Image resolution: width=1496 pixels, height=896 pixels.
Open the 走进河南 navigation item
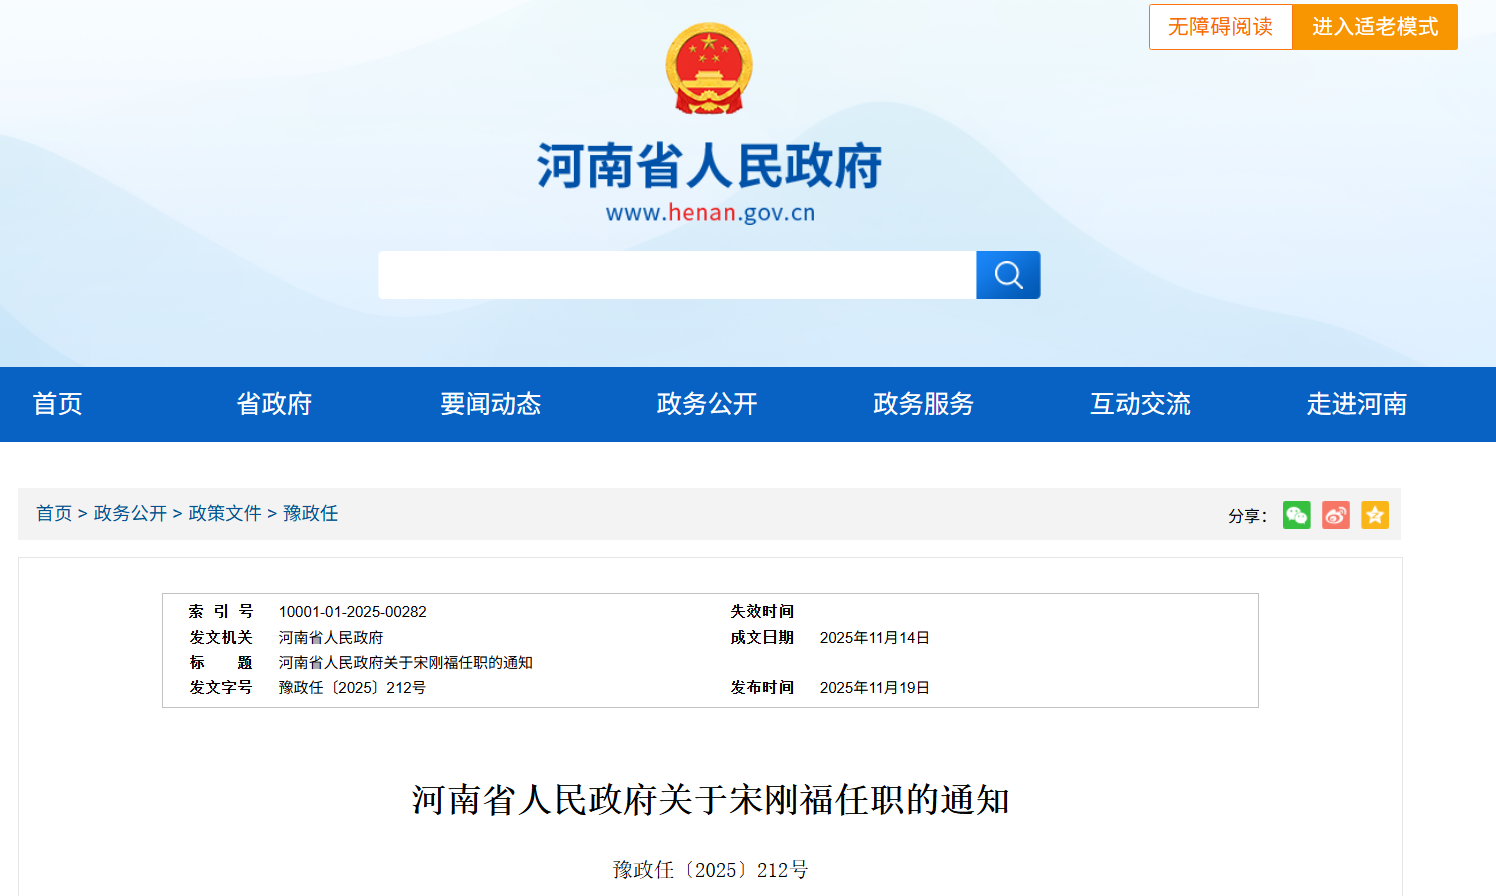pos(1356,404)
